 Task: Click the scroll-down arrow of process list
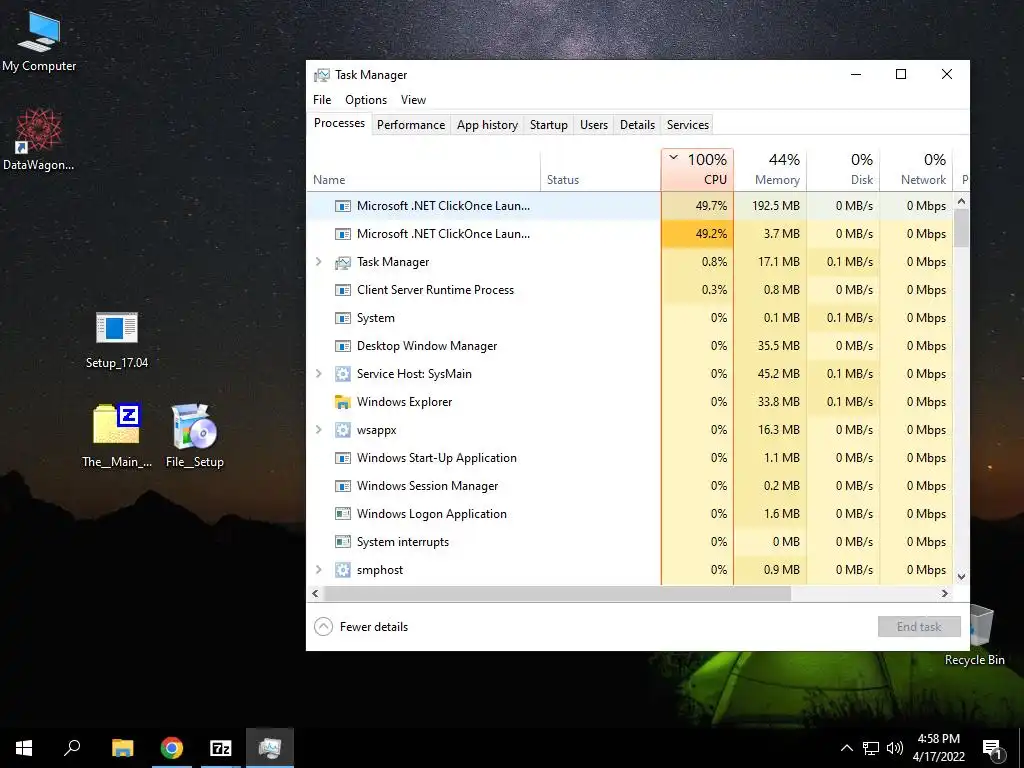(x=961, y=577)
